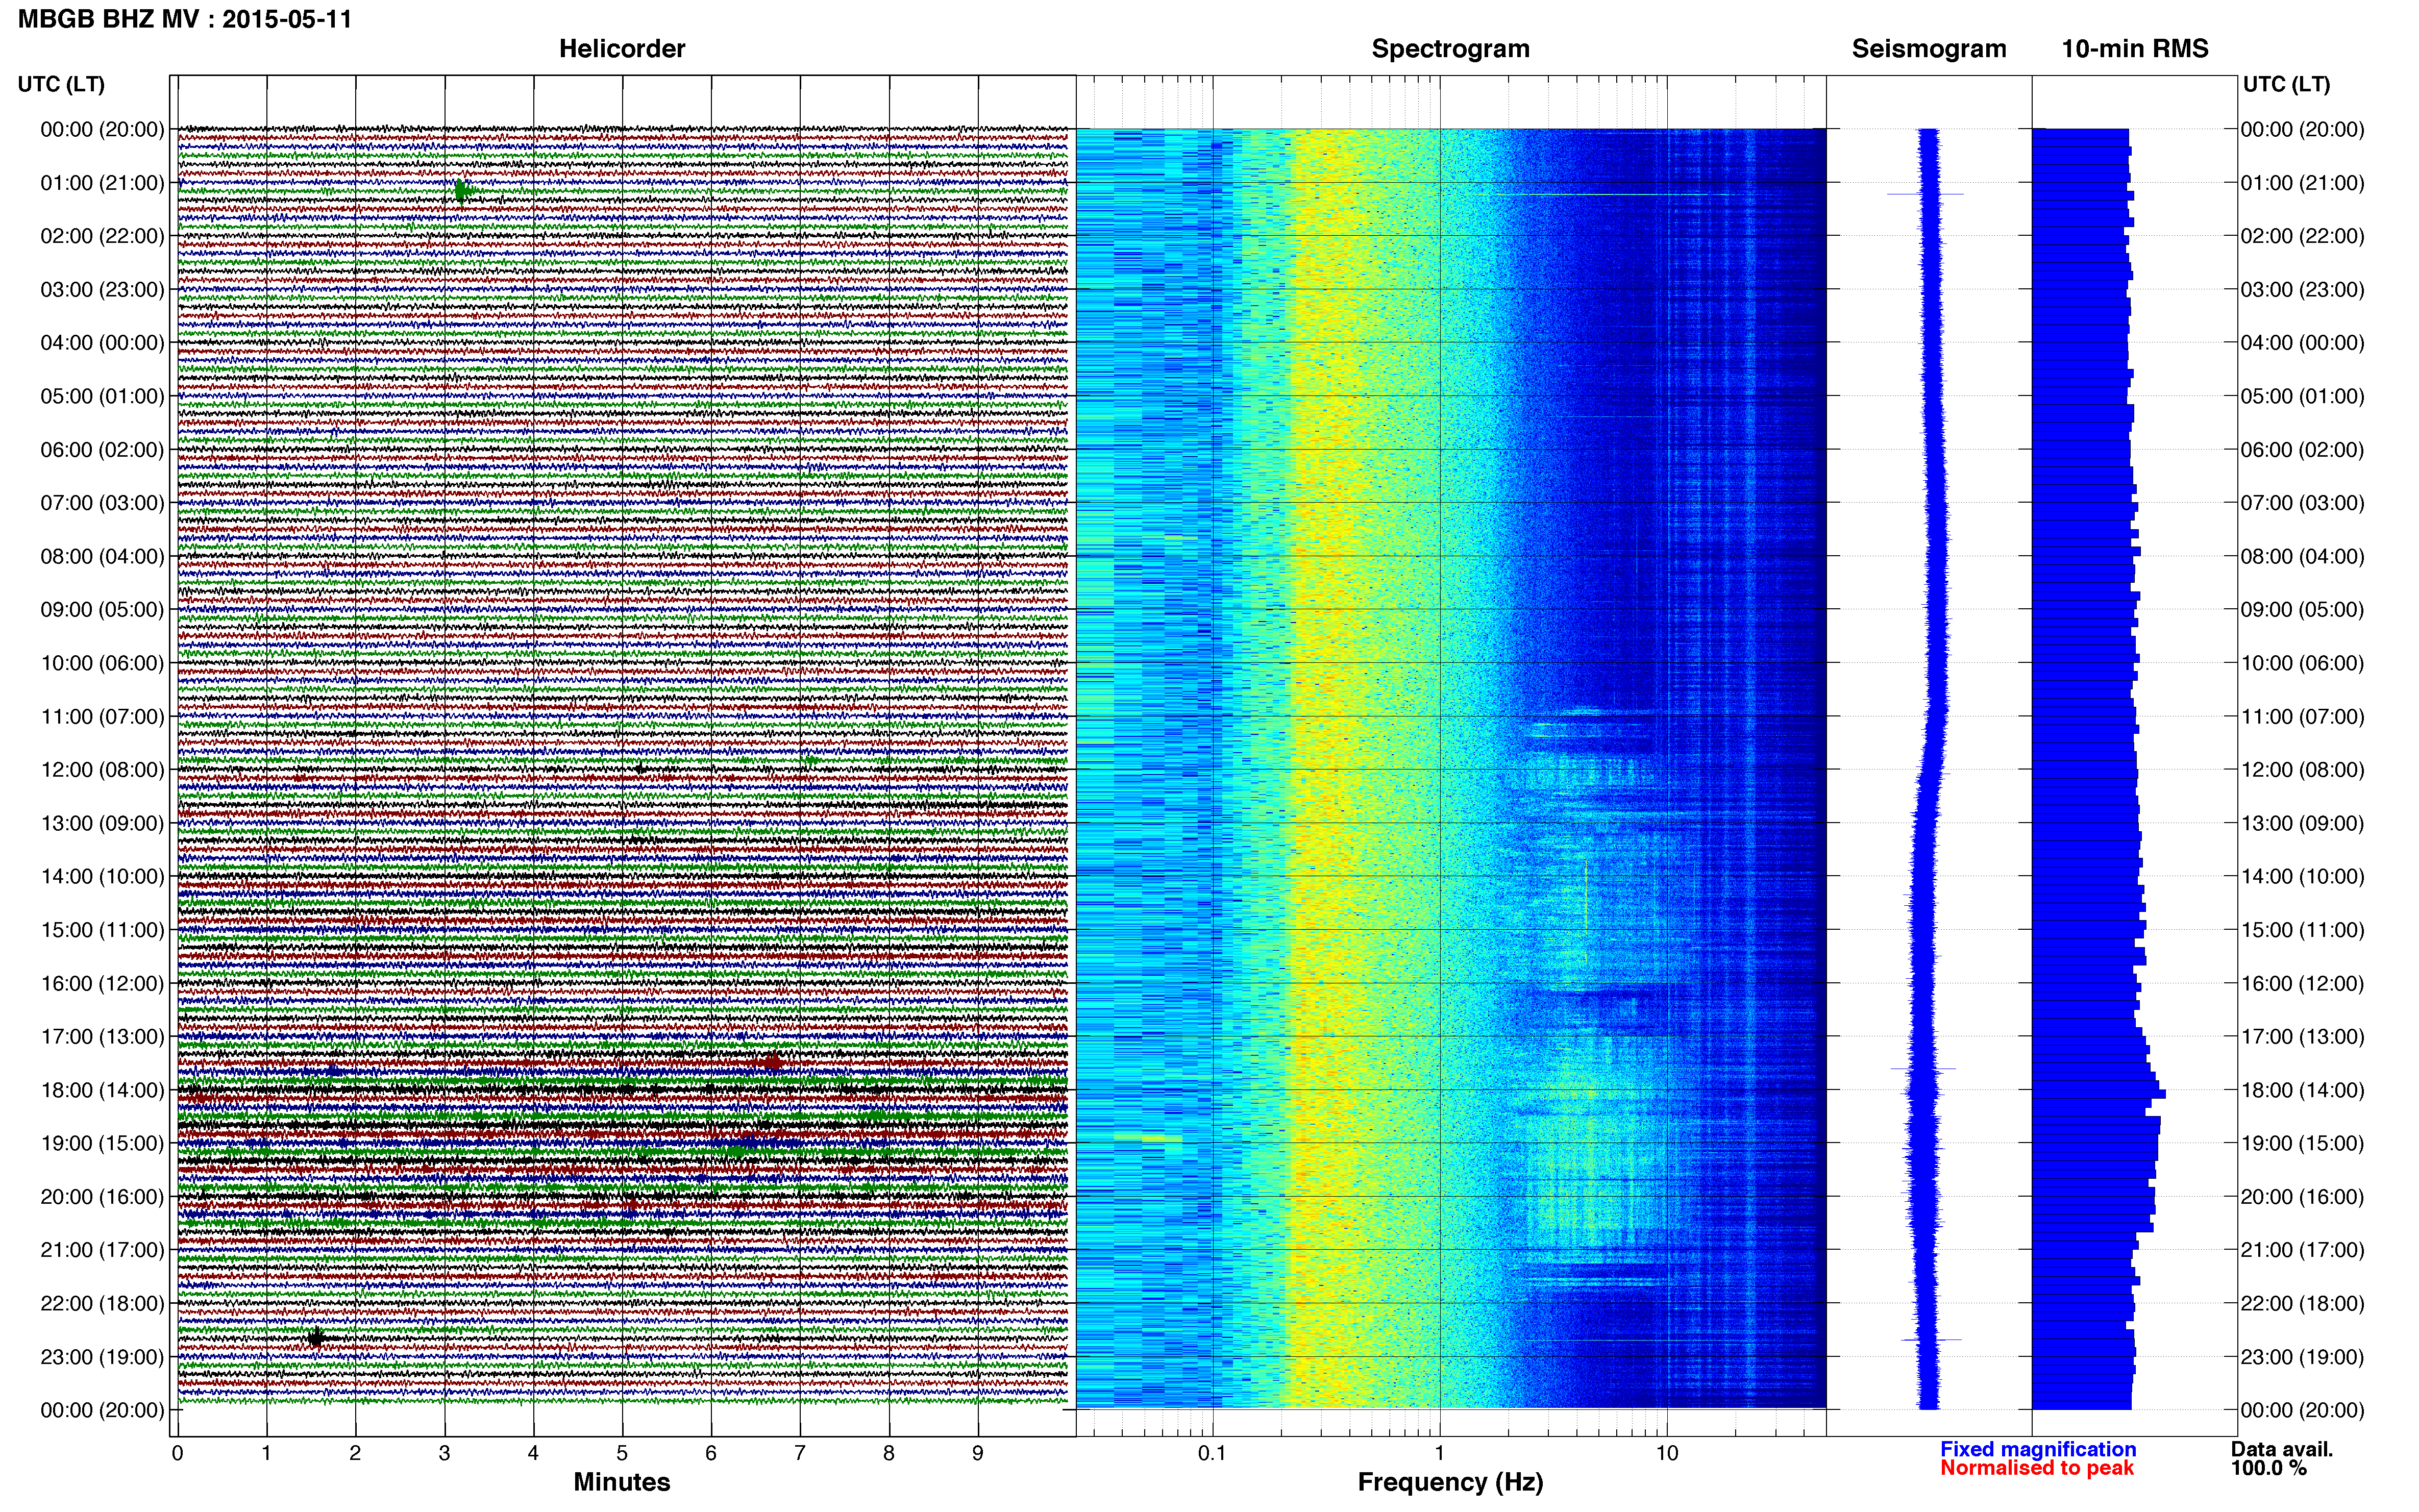Click "15:00 (11:00)" on the left time axis
The image size is (2419, 1512).
pyautogui.click(x=102, y=930)
